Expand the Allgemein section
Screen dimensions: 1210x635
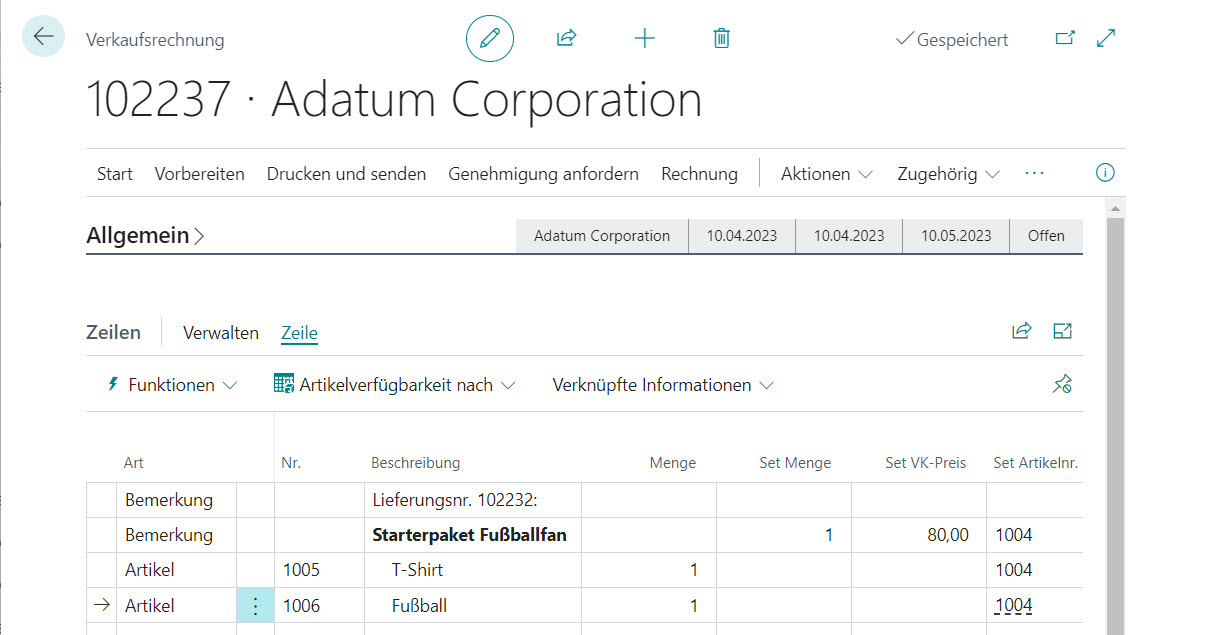146,236
